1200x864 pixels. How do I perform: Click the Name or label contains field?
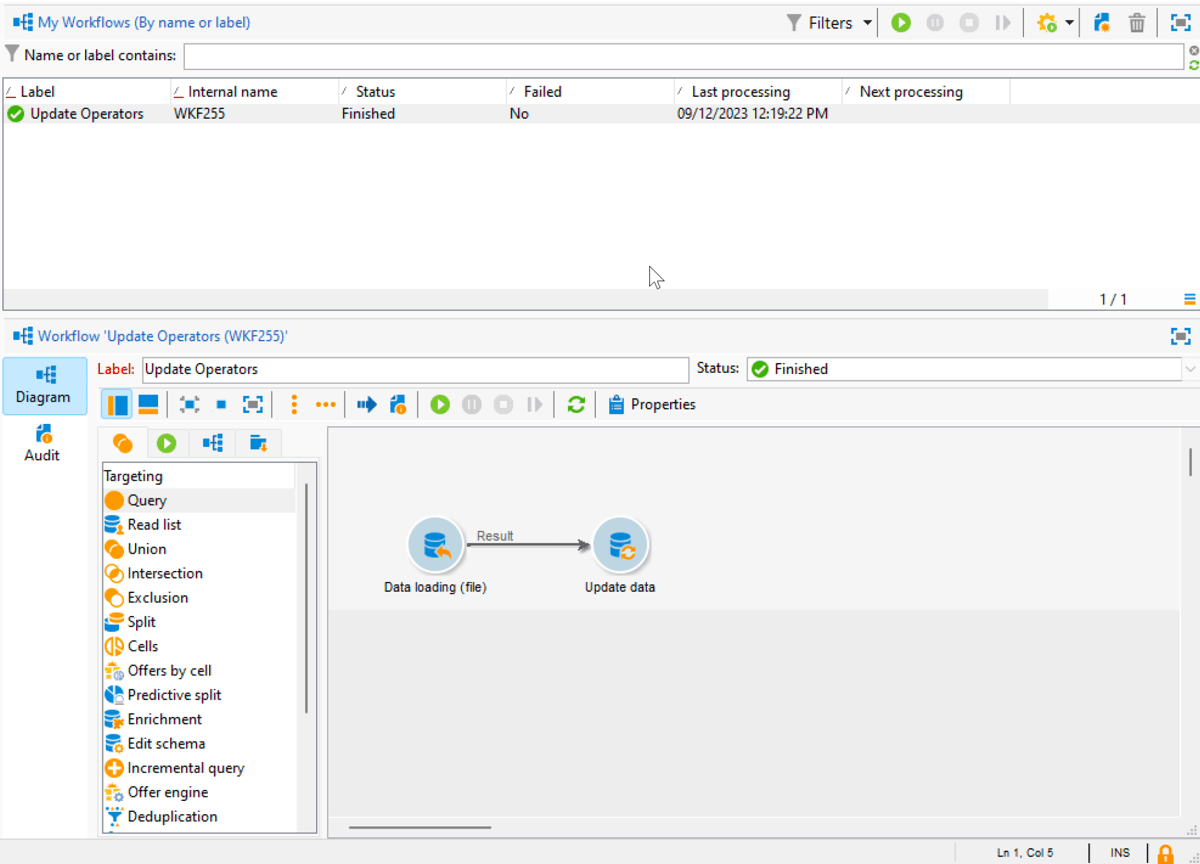click(x=684, y=56)
